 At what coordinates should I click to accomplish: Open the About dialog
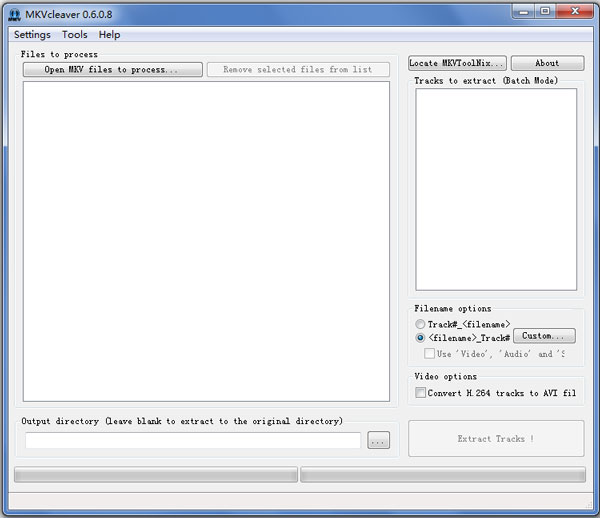(548, 63)
